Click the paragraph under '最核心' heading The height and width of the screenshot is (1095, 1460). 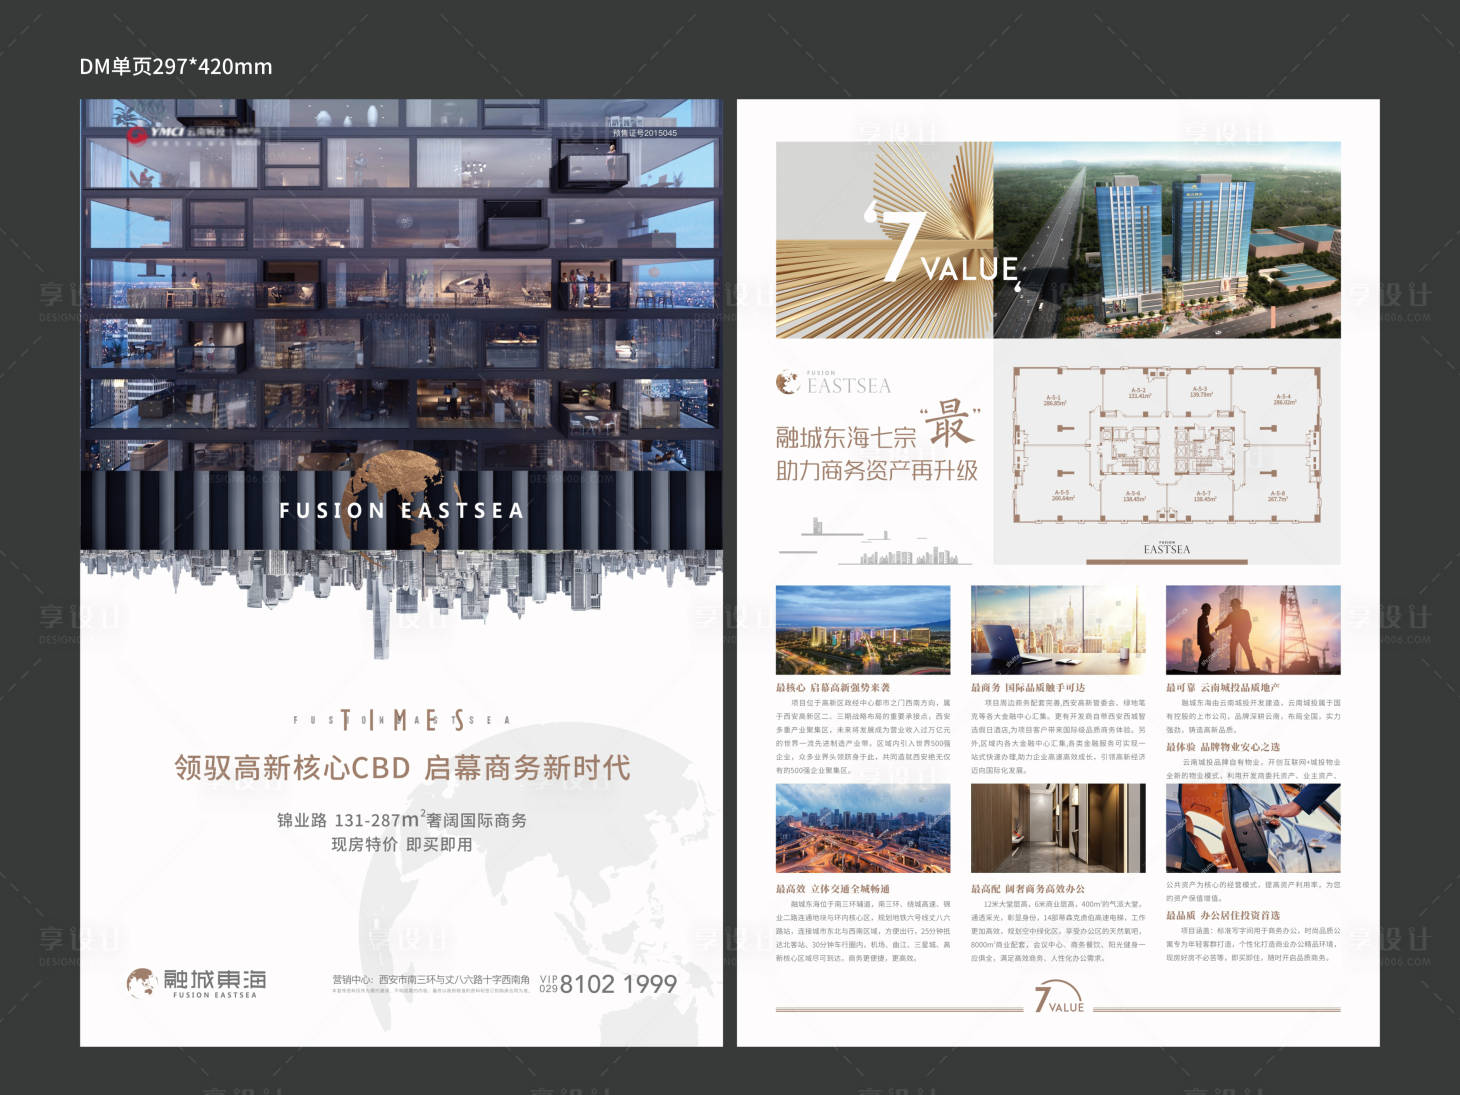(863, 737)
